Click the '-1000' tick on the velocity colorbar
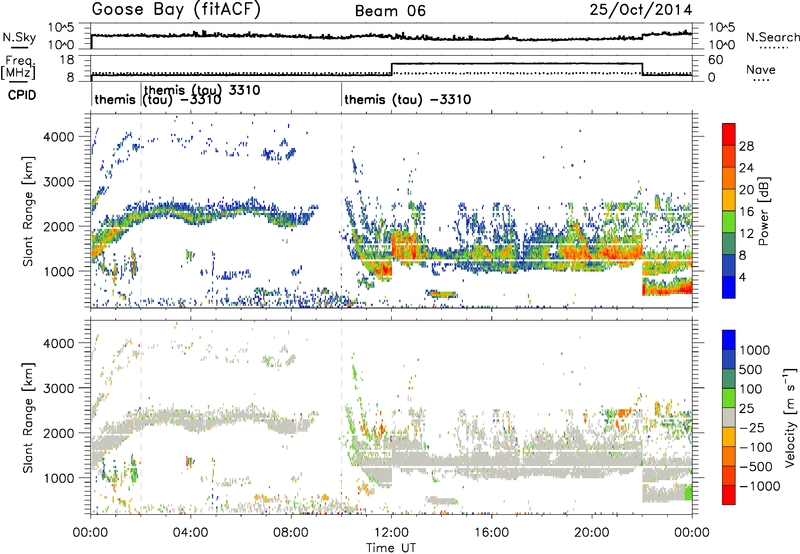 (x=759, y=486)
